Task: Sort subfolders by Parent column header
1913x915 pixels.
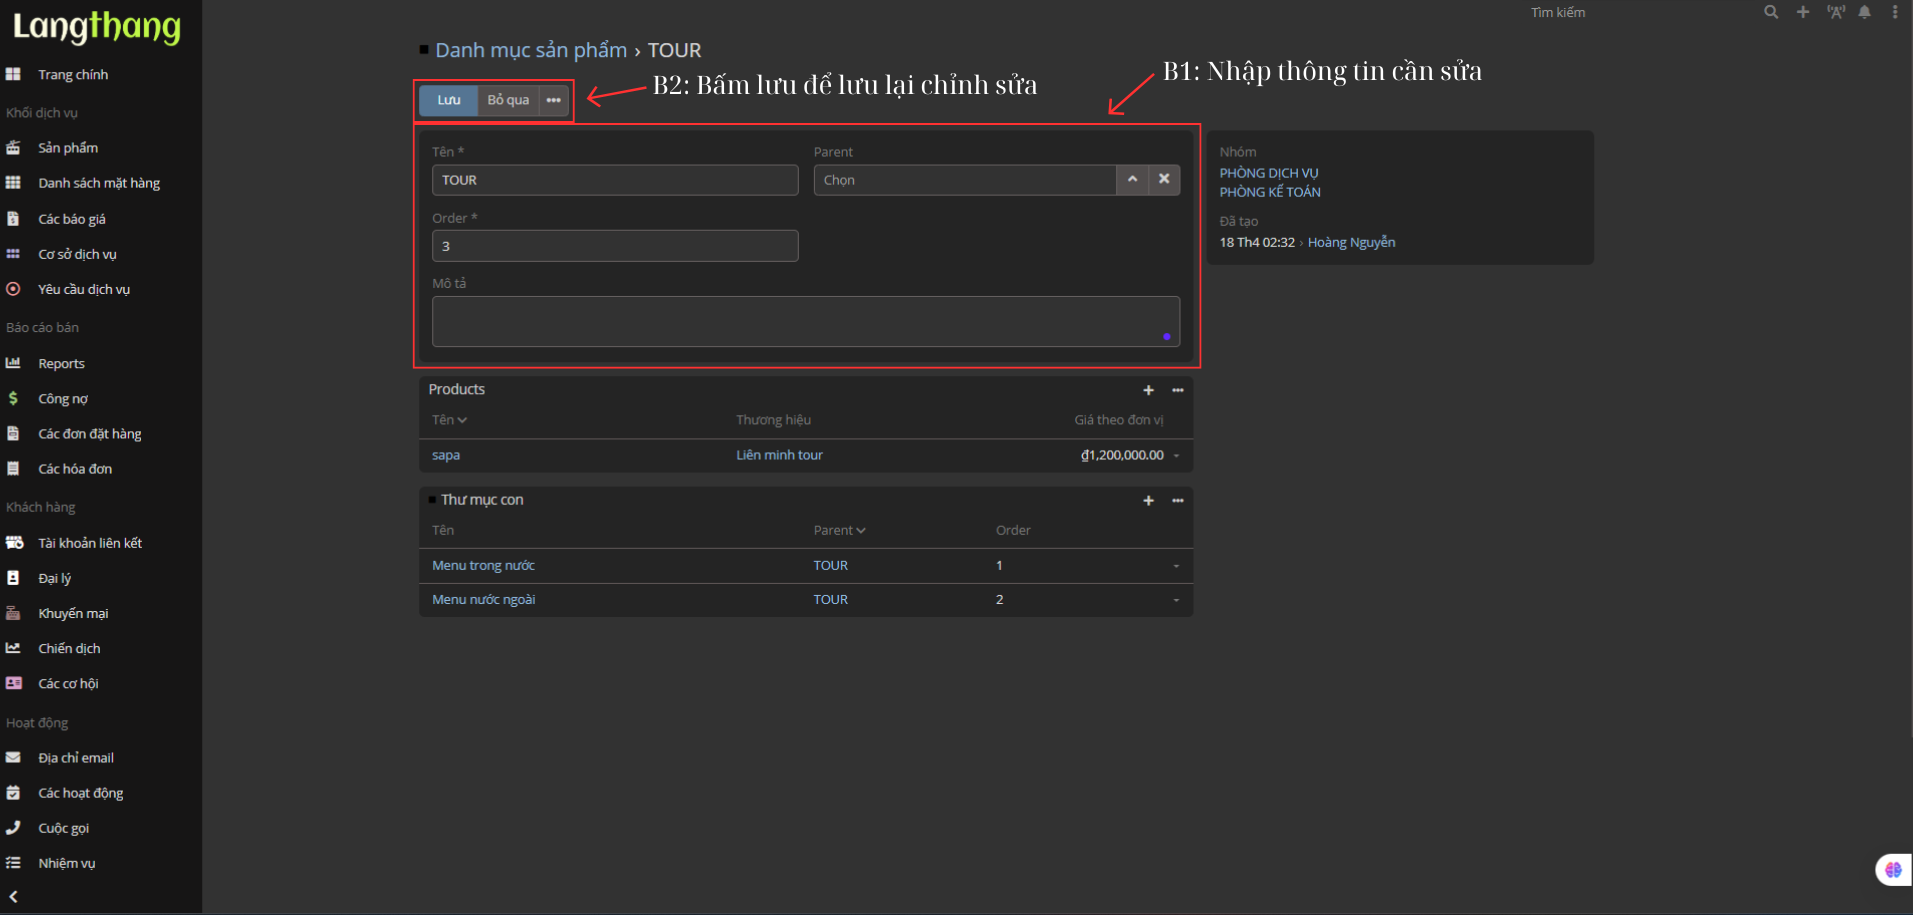Action: point(839,530)
